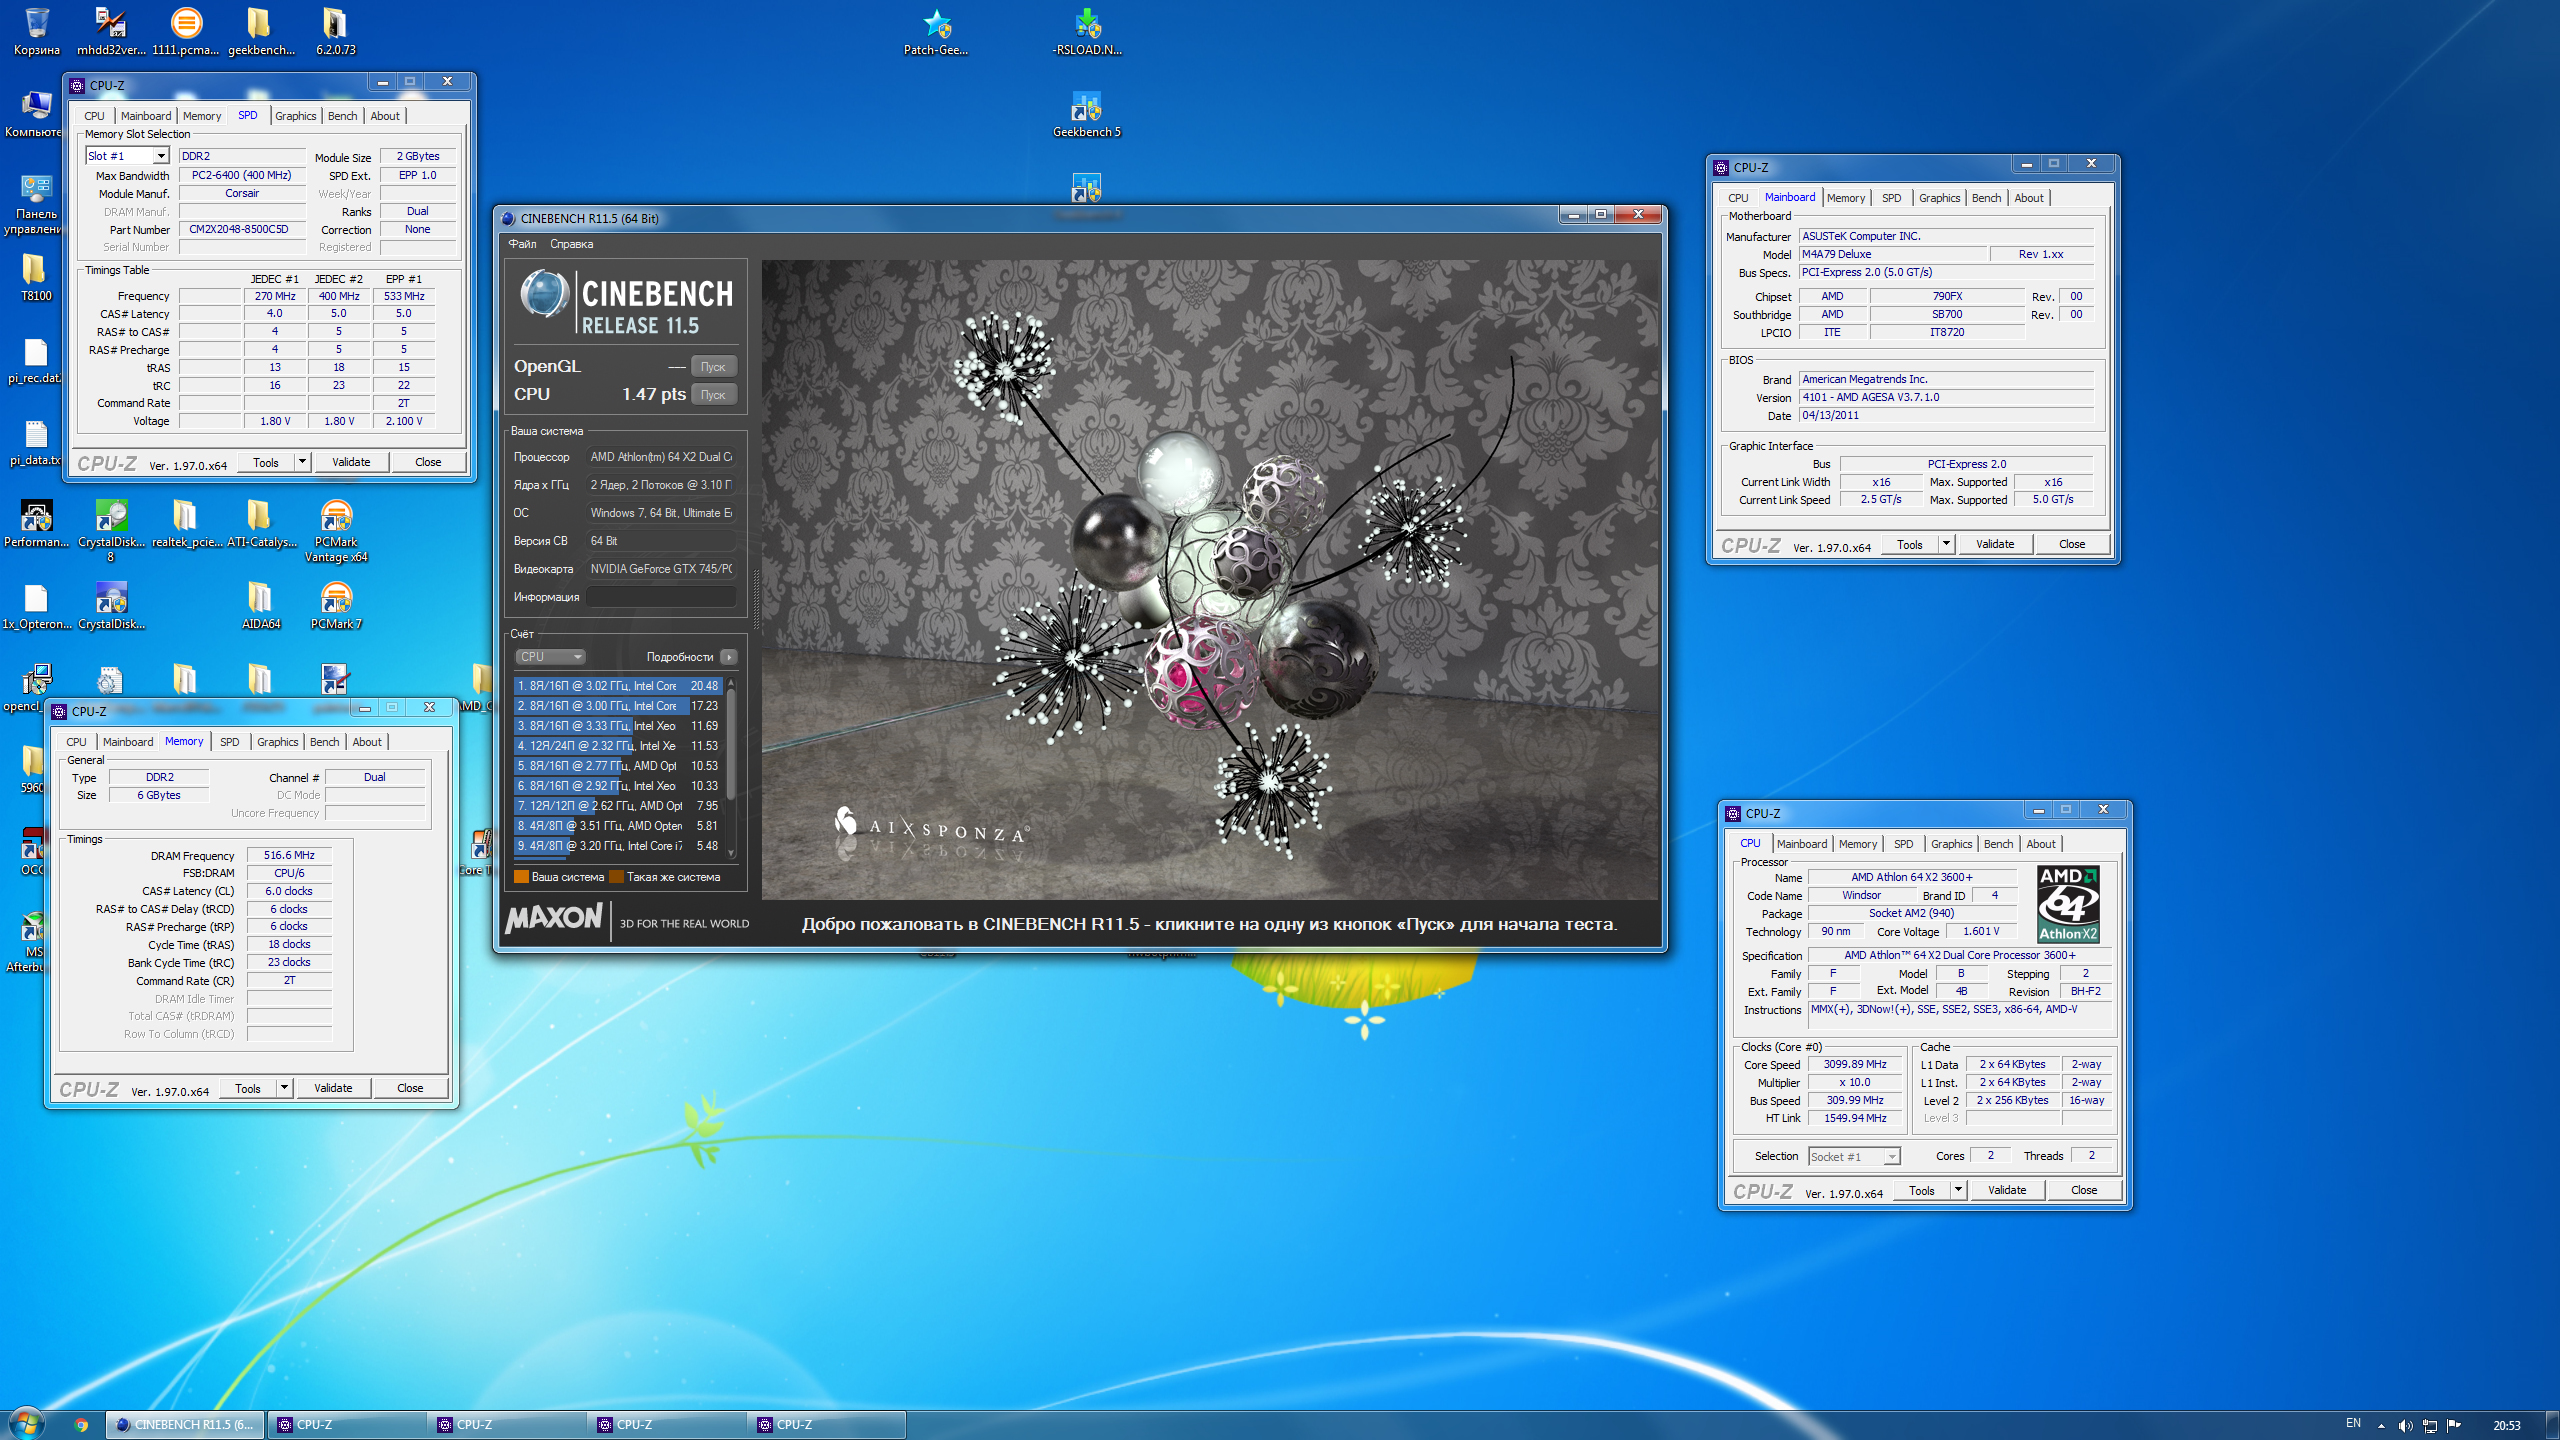Show hidden system tray icons
This screenshot has height=1440, width=2560.
2381,1425
